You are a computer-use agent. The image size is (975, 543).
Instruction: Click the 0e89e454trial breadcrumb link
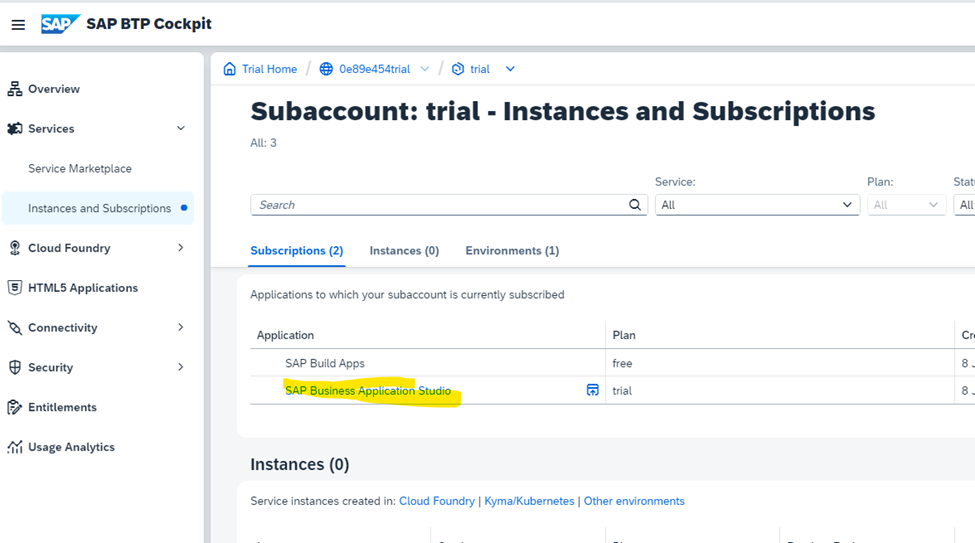point(374,69)
